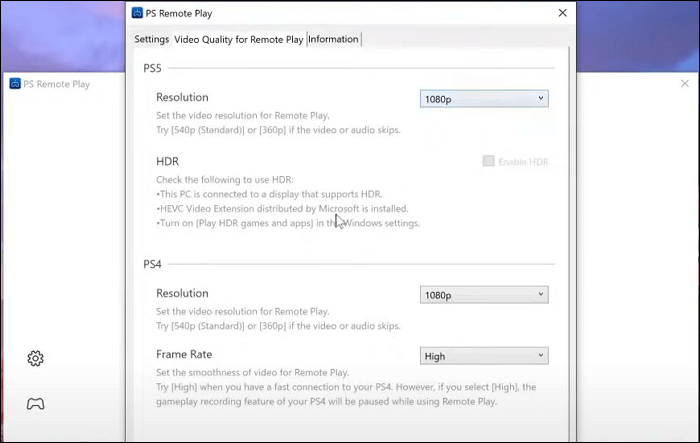Click the Frame Rate setting label

(x=184, y=354)
